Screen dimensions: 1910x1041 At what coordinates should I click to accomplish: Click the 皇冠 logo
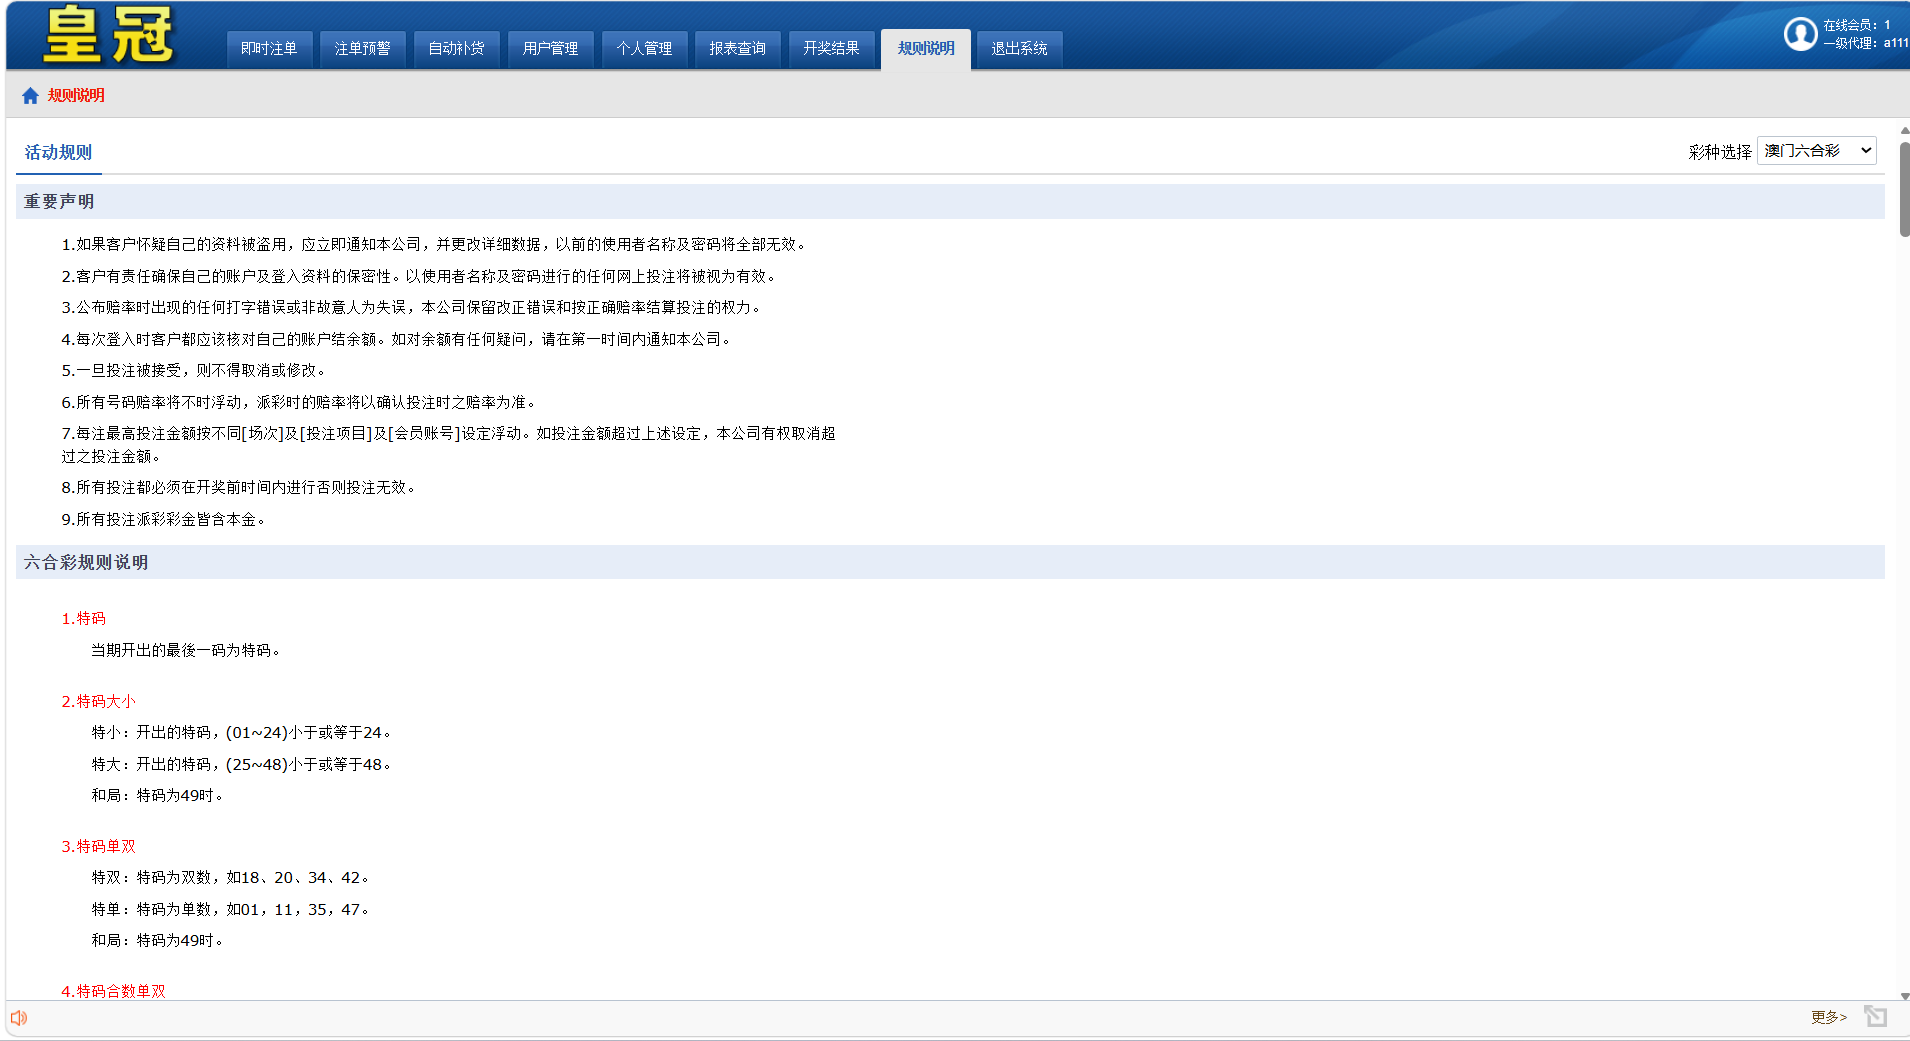coord(108,35)
